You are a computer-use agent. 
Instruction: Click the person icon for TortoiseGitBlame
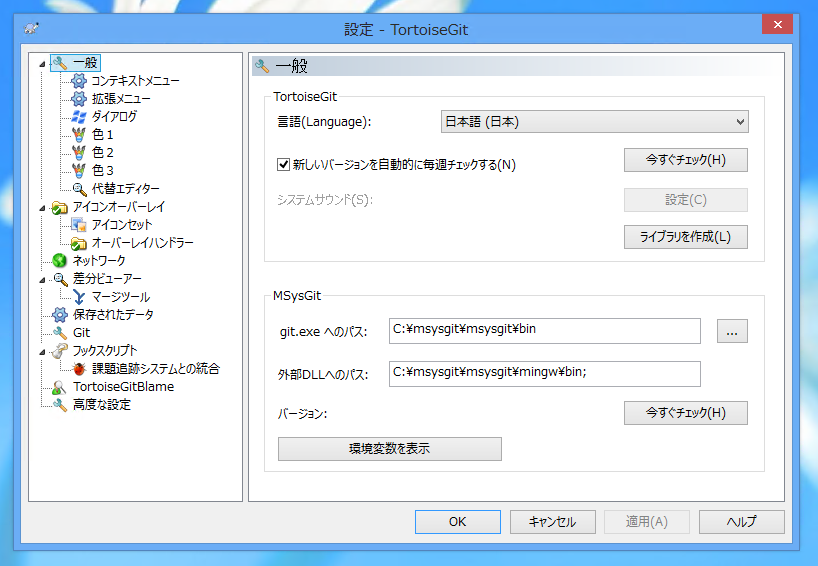(x=59, y=387)
